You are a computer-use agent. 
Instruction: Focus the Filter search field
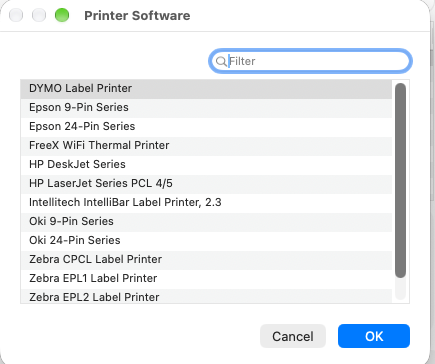(x=310, y=61)
